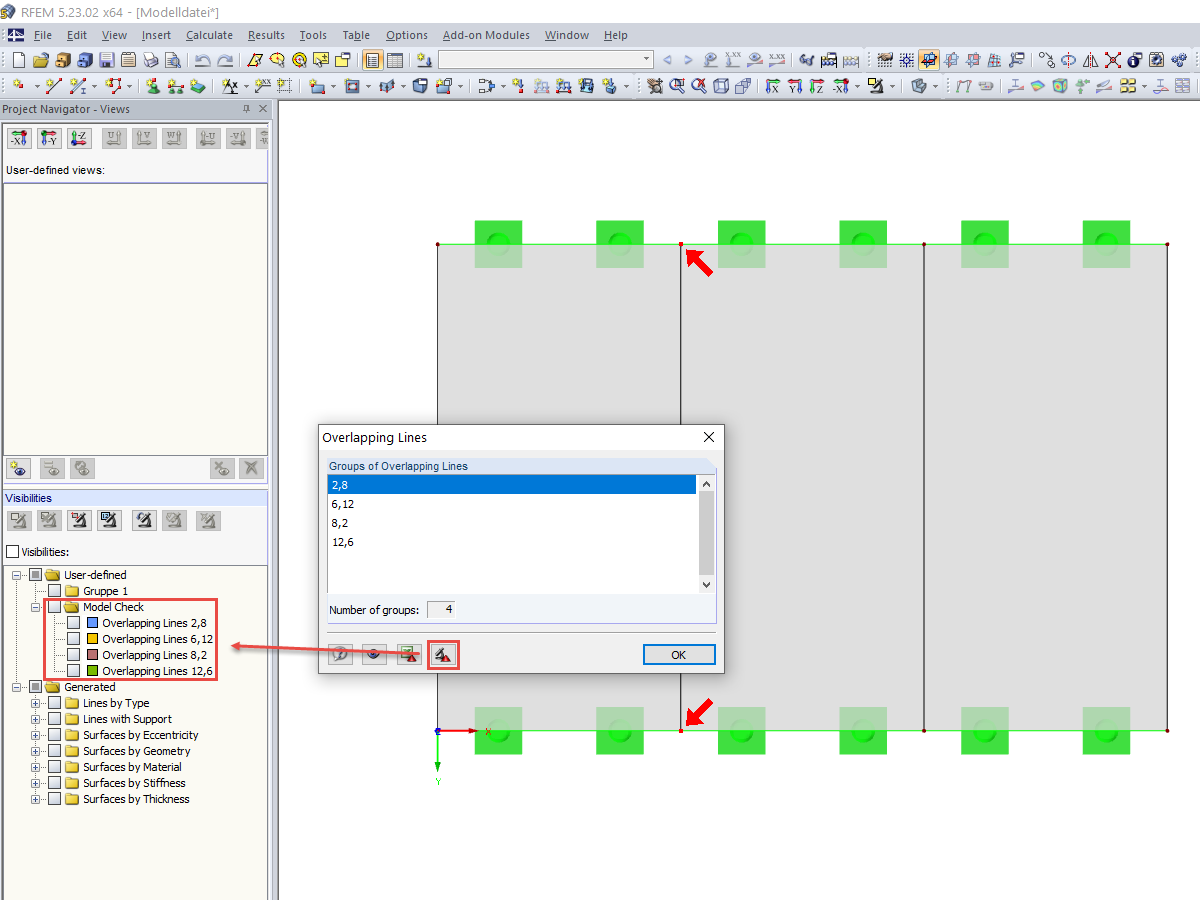Image resolution: width=1200 pixels, height=900 pixels.
Task: Click the create new user-defined view icon
Action: [x=17, y=468]
